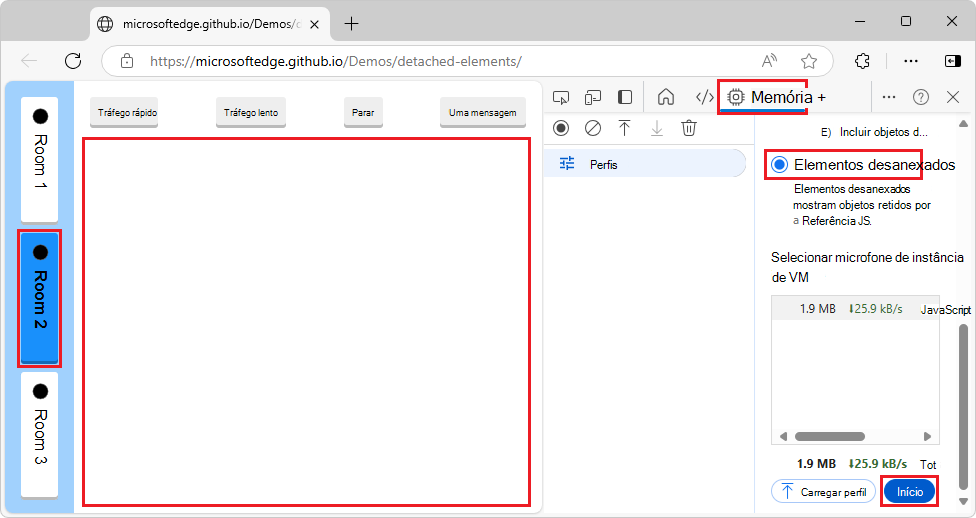Image resolution: width=976 pixels, height=518 pixels.
Task: Select the Elementos desanexados radio button
Action: 780,164
